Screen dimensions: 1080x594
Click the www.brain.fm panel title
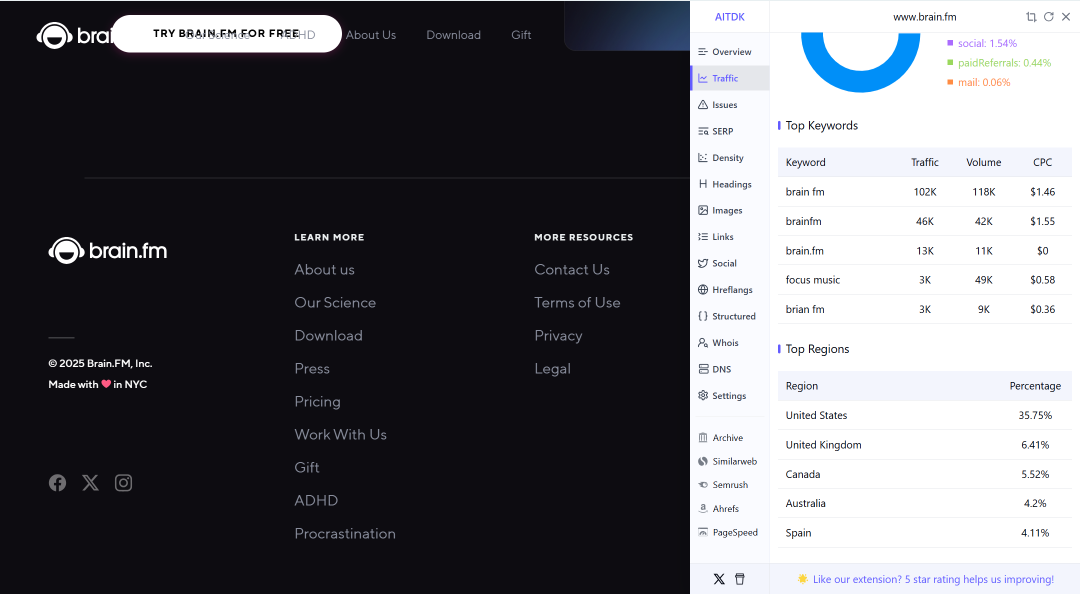pos(925,17)
